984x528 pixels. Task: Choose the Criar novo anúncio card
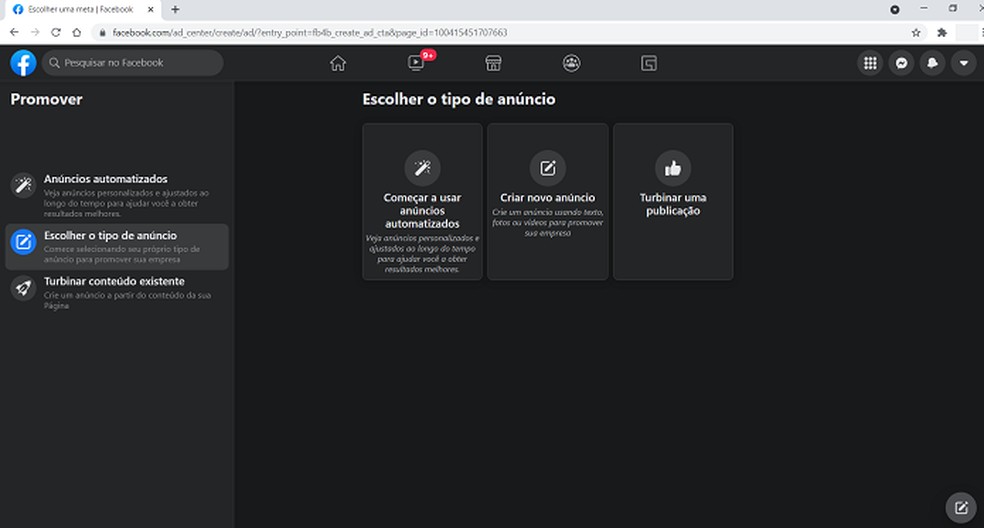pyautogui.click(x=548, y=202)
